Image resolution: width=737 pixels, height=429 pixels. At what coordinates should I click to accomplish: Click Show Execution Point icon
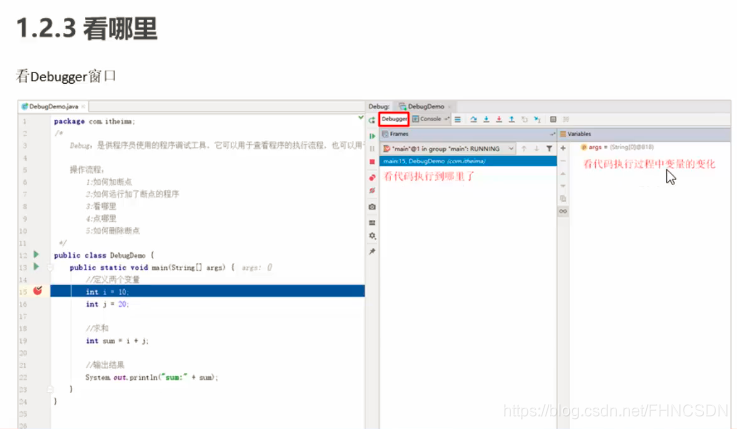pyautogui.click(x=457, y=119)
